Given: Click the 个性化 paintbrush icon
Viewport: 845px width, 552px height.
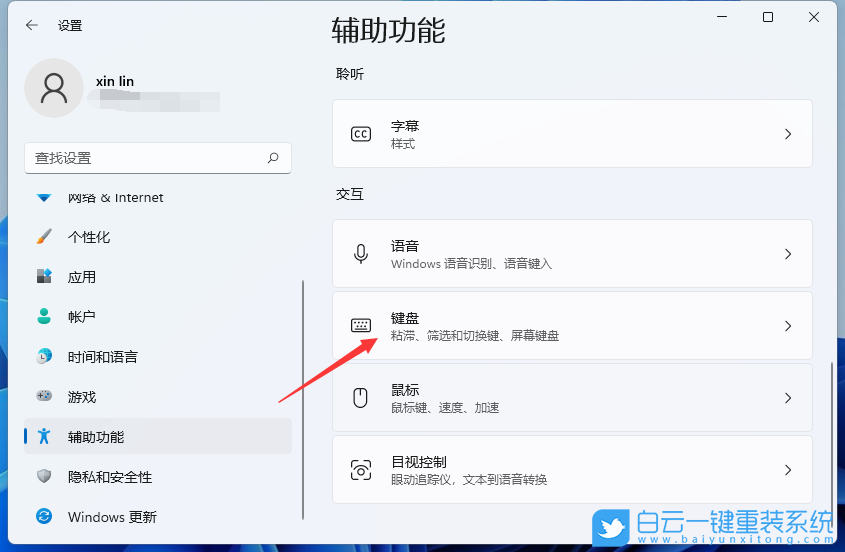Looking at the screenshot, I should click(x=44, y=236).
